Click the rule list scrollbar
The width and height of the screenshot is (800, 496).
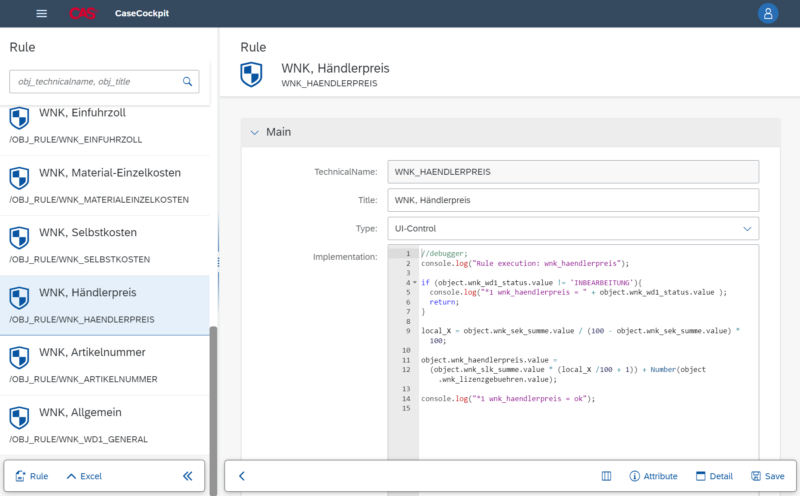pyautogui.click(x=213, y=410)
